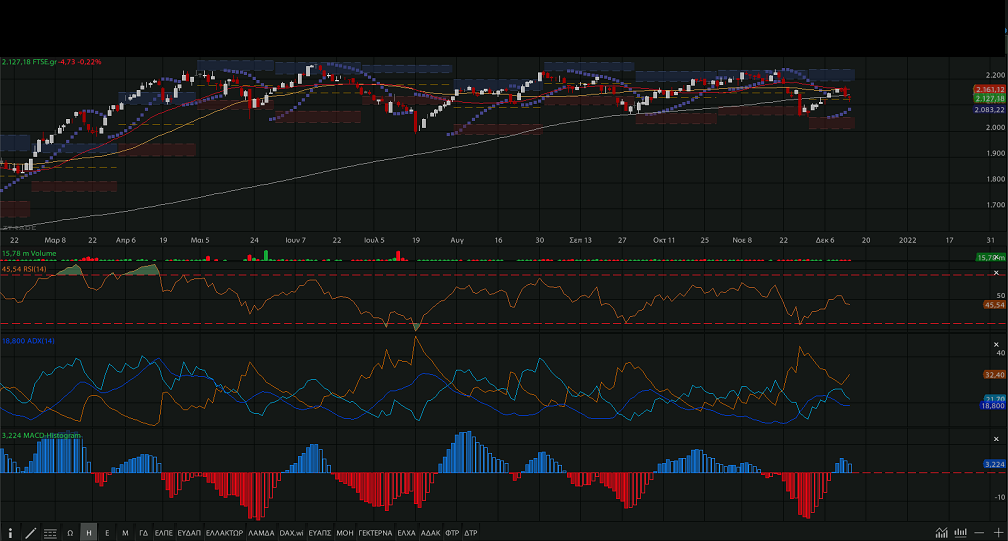Open the info panel icon
1008x541 pixels.
10,533
